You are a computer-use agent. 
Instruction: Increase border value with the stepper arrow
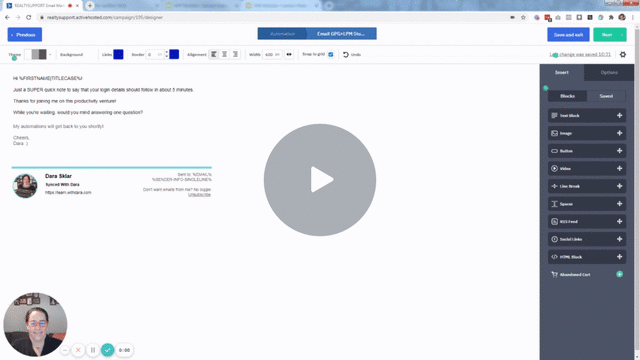(x=167, y=52)
